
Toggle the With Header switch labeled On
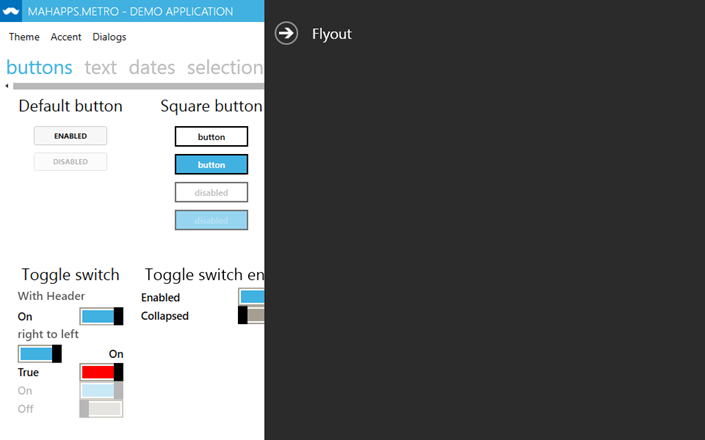[101, 316]
